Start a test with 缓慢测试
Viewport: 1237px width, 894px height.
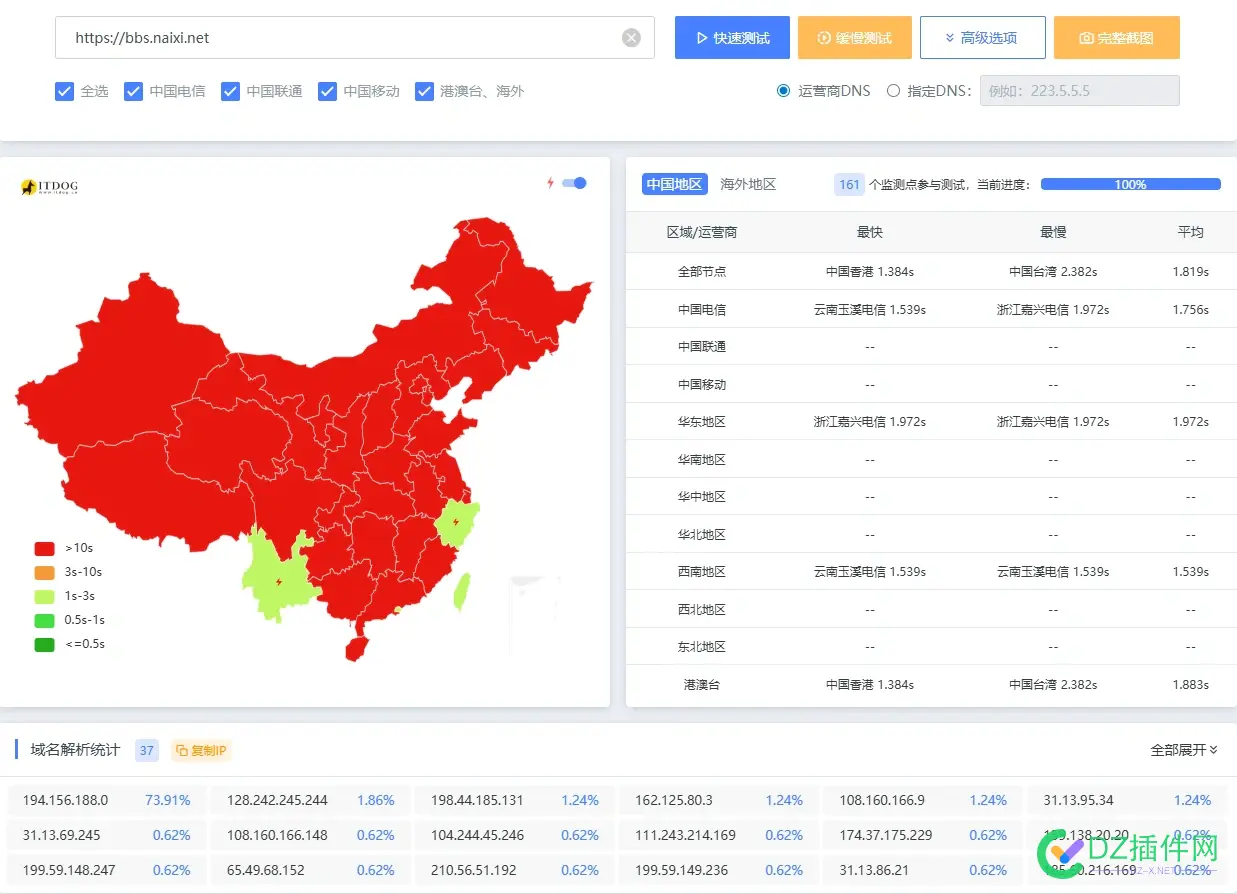click(855, 37)
